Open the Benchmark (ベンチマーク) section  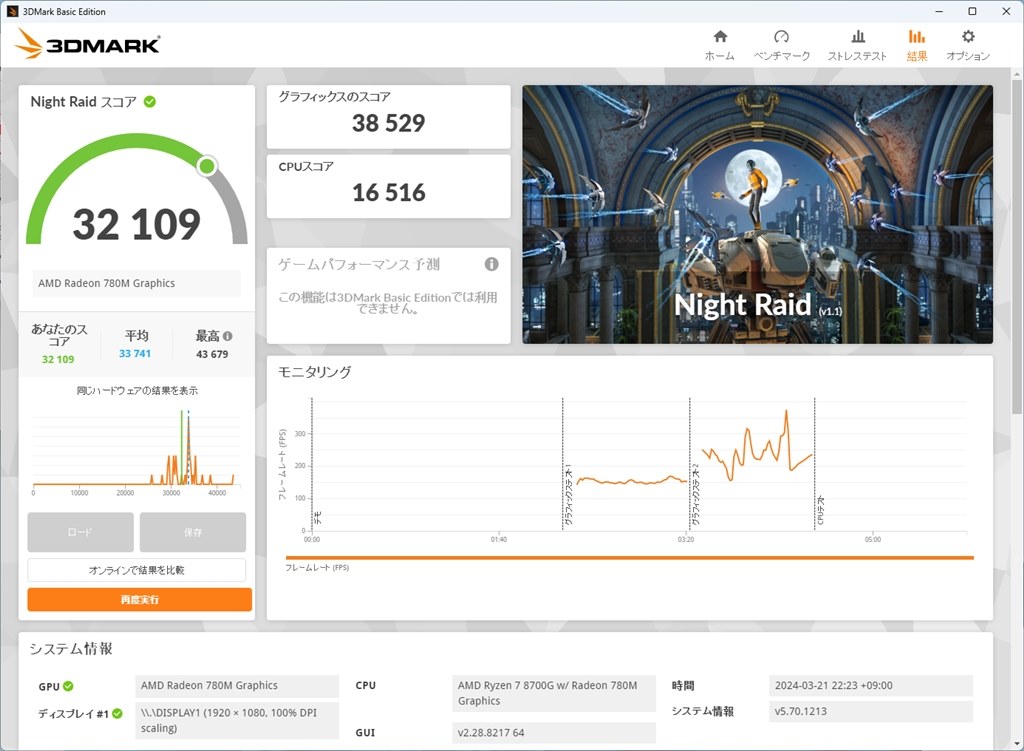pyautogui.click(x=781, y=45)
